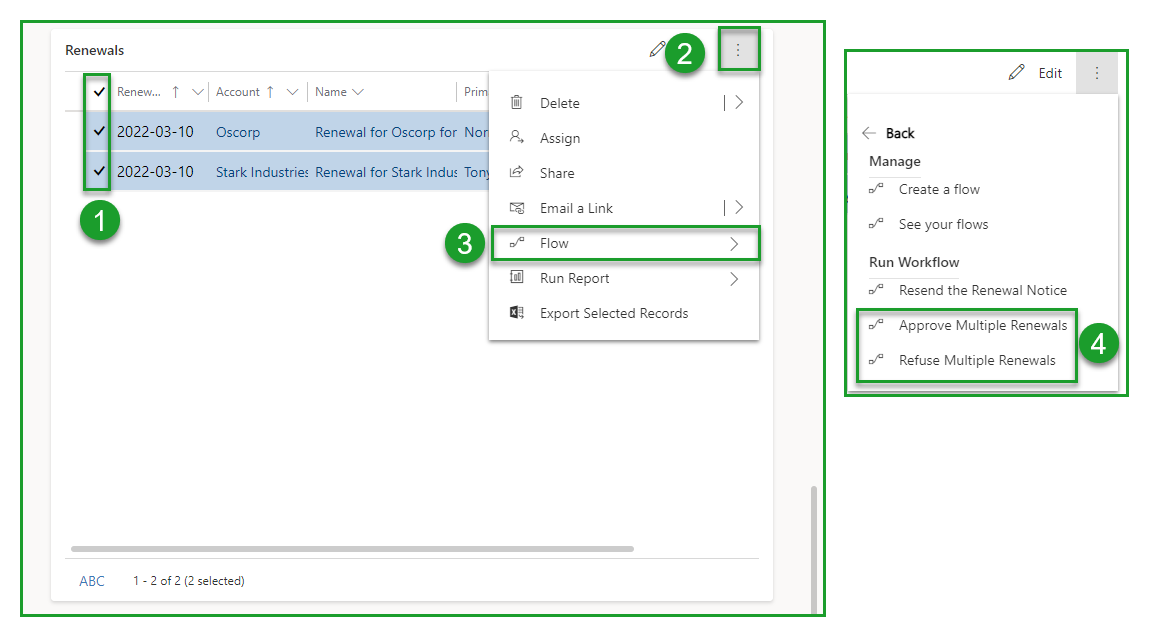Viewport: 1149px width, 636px height.
Task: Open the Name column dropdown arrow
Action: 358,92
